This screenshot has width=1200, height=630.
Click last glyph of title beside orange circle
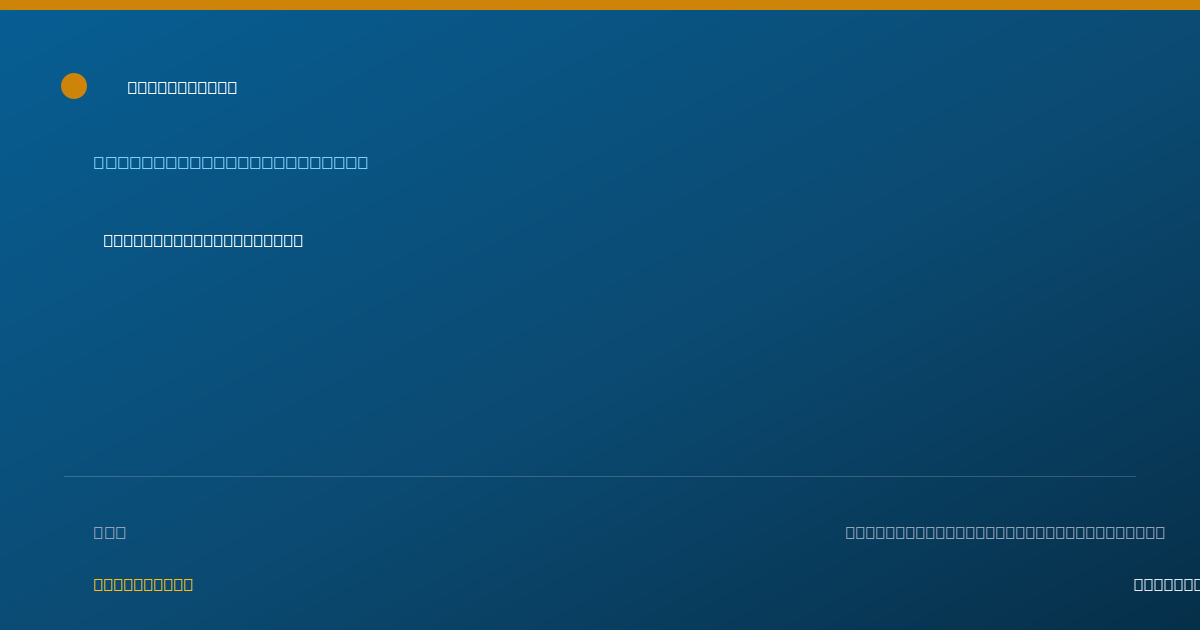[x=231, y=87]
